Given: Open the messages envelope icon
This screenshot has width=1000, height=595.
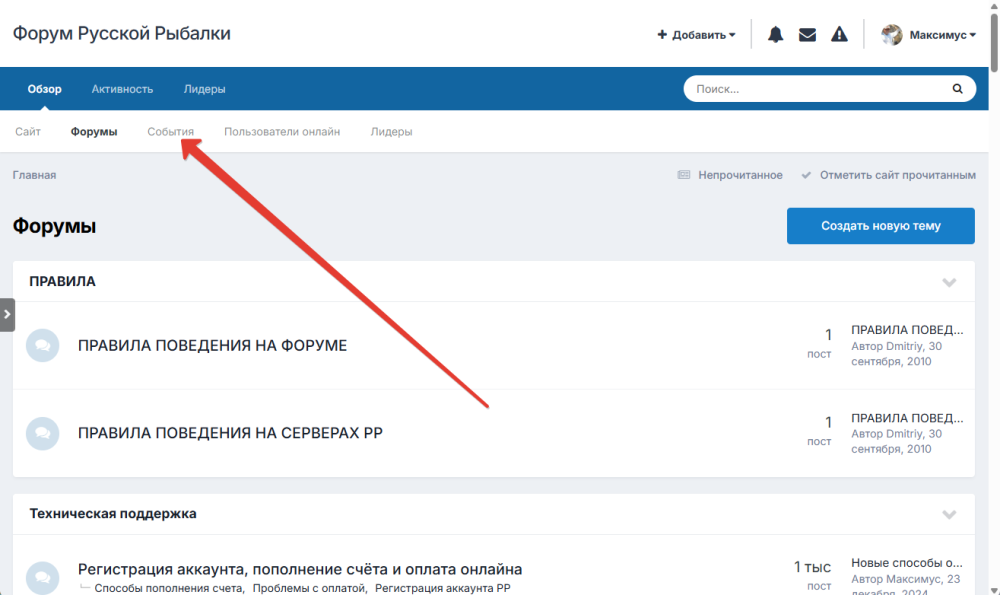Looking at the screenshot, I should coord(807,35).
